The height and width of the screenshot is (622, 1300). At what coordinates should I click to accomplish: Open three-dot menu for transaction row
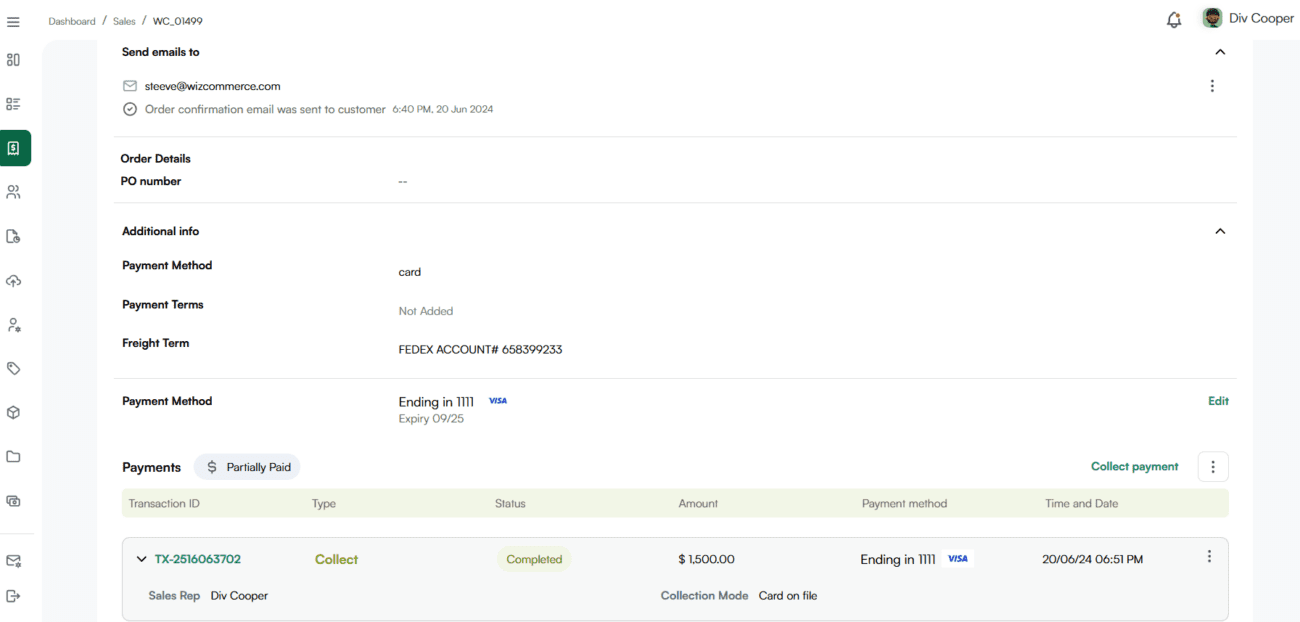(x=1209, y=557)
